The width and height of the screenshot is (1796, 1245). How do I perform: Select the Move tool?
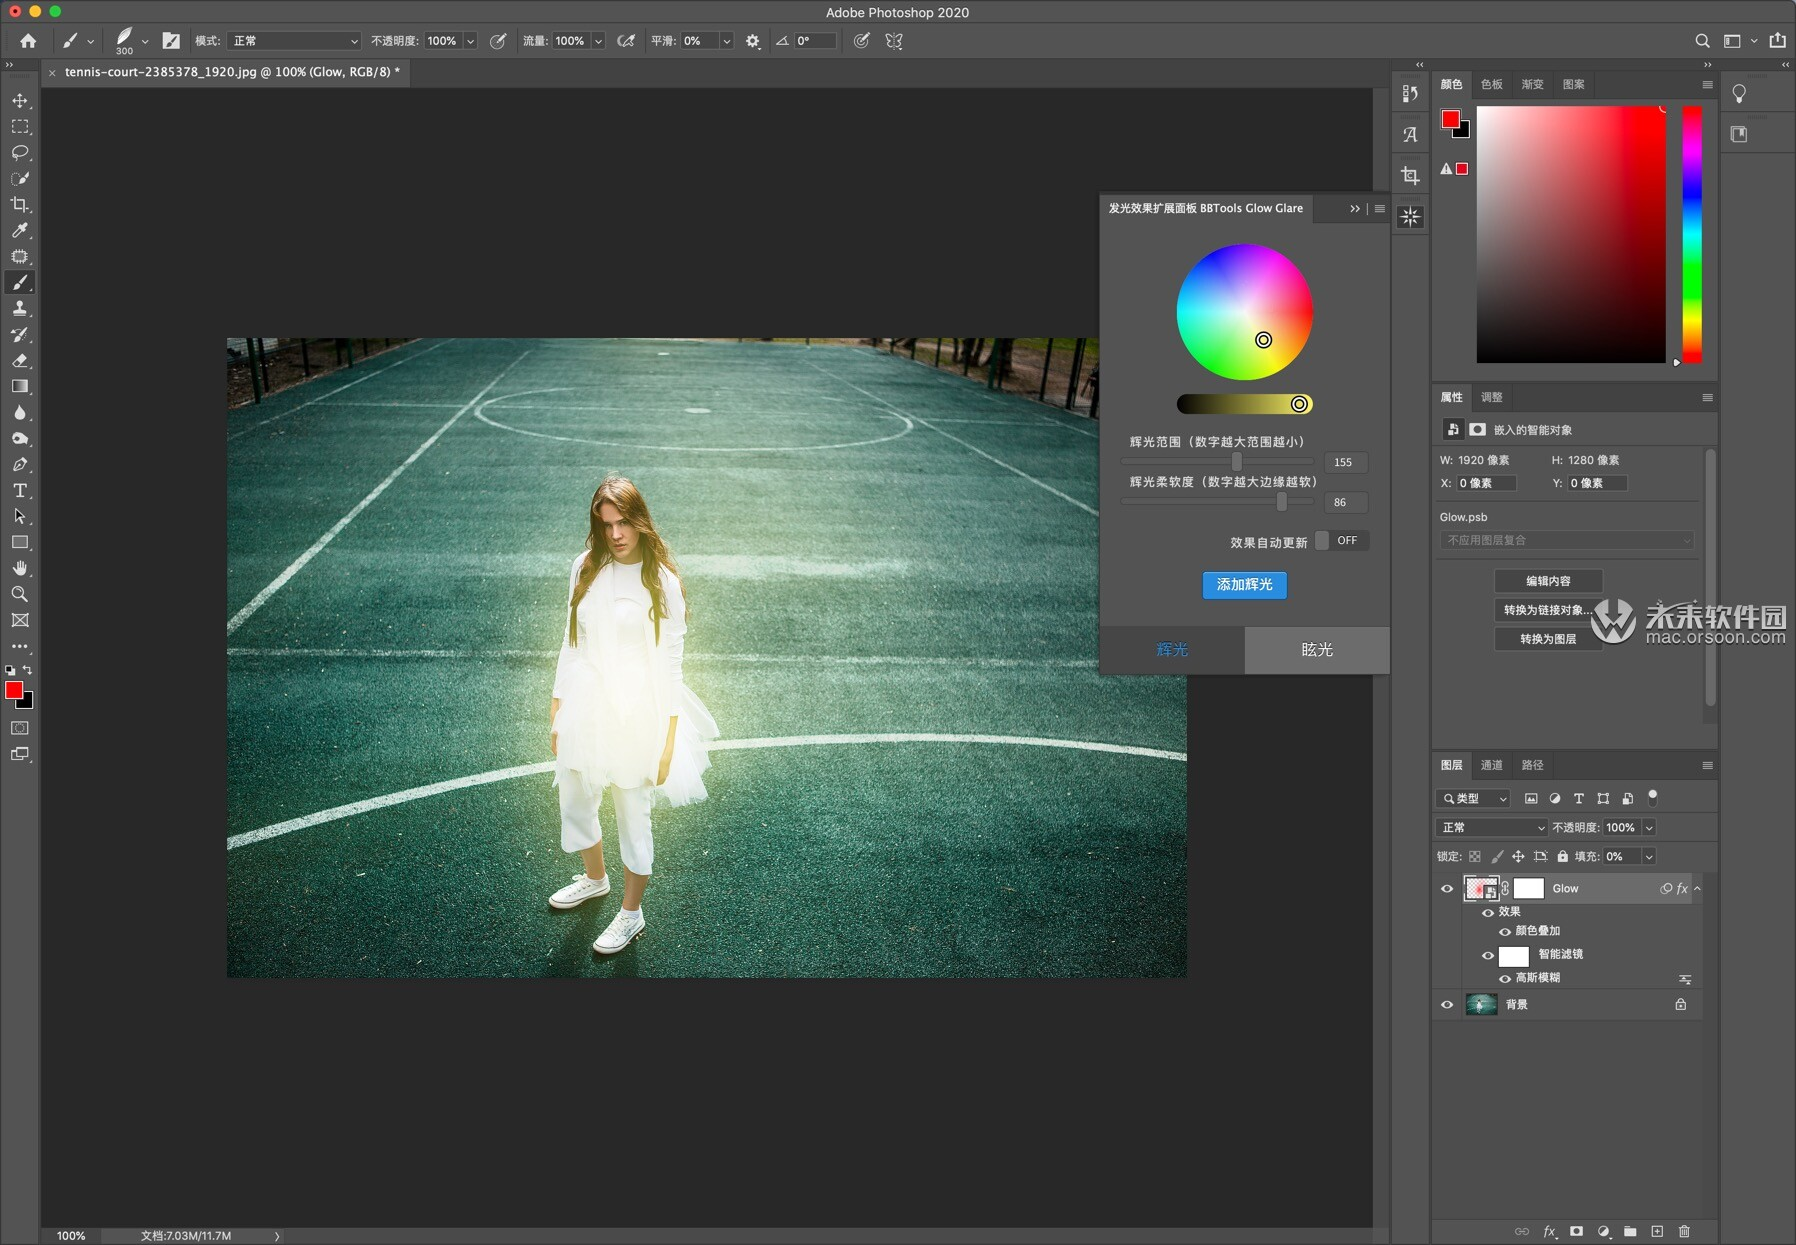coord(20,100)
